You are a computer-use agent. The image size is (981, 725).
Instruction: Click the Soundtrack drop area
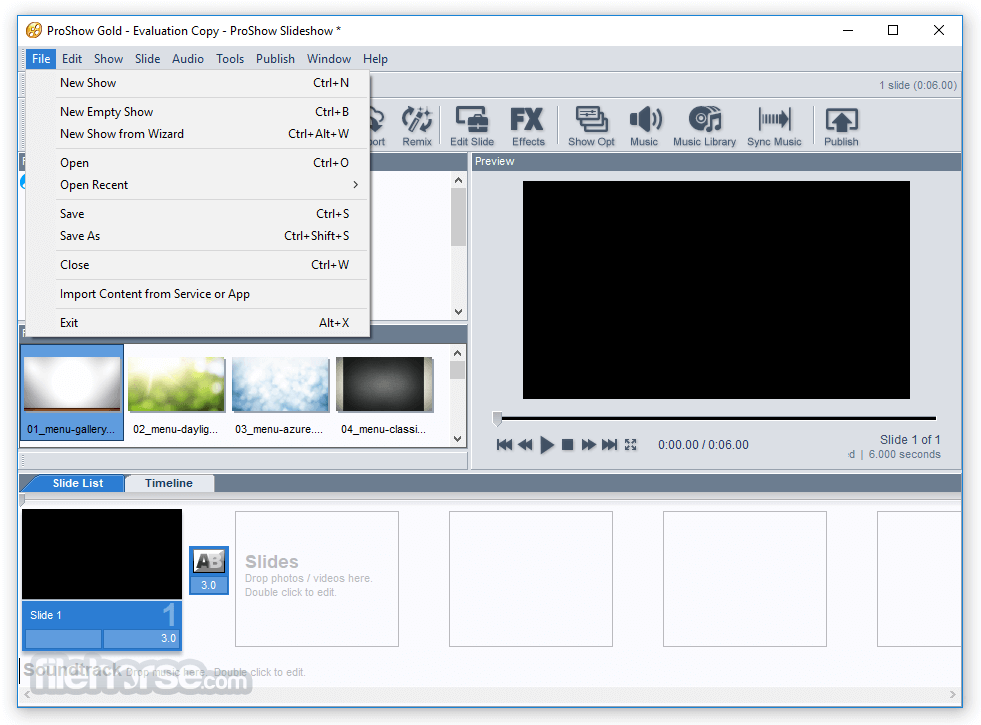164,671
